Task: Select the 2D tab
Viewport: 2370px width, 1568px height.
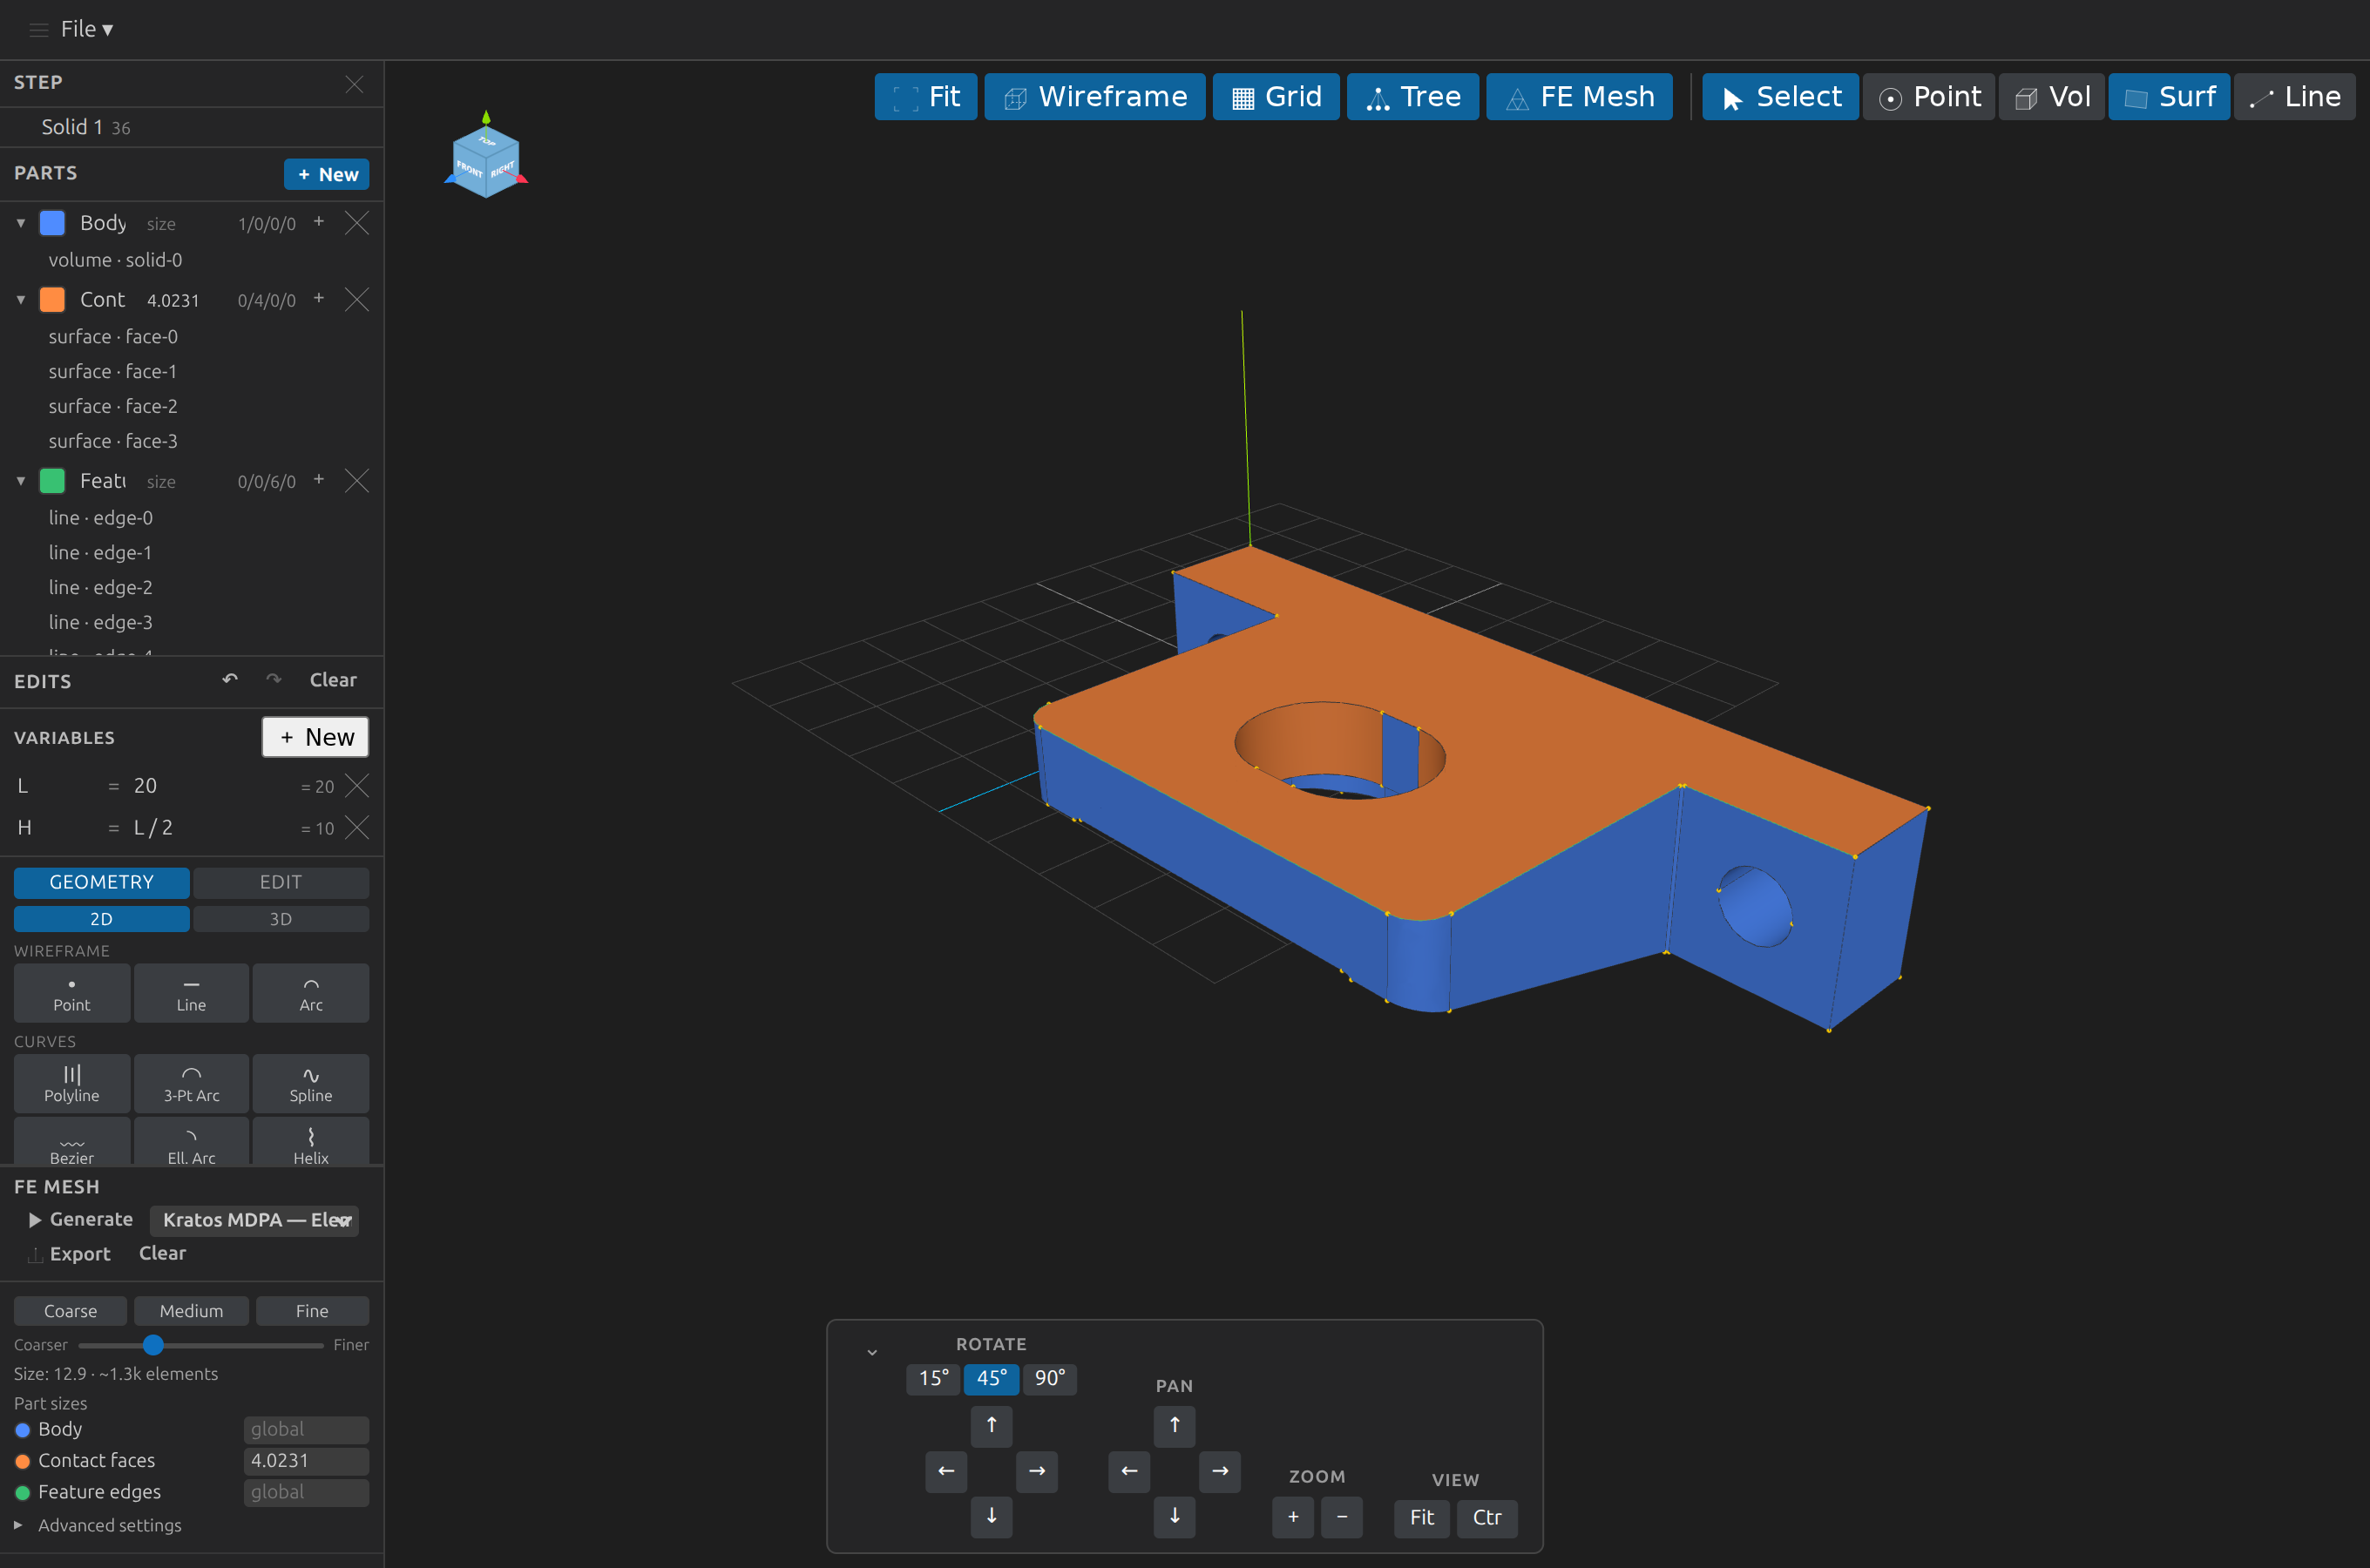Action: 101,919
